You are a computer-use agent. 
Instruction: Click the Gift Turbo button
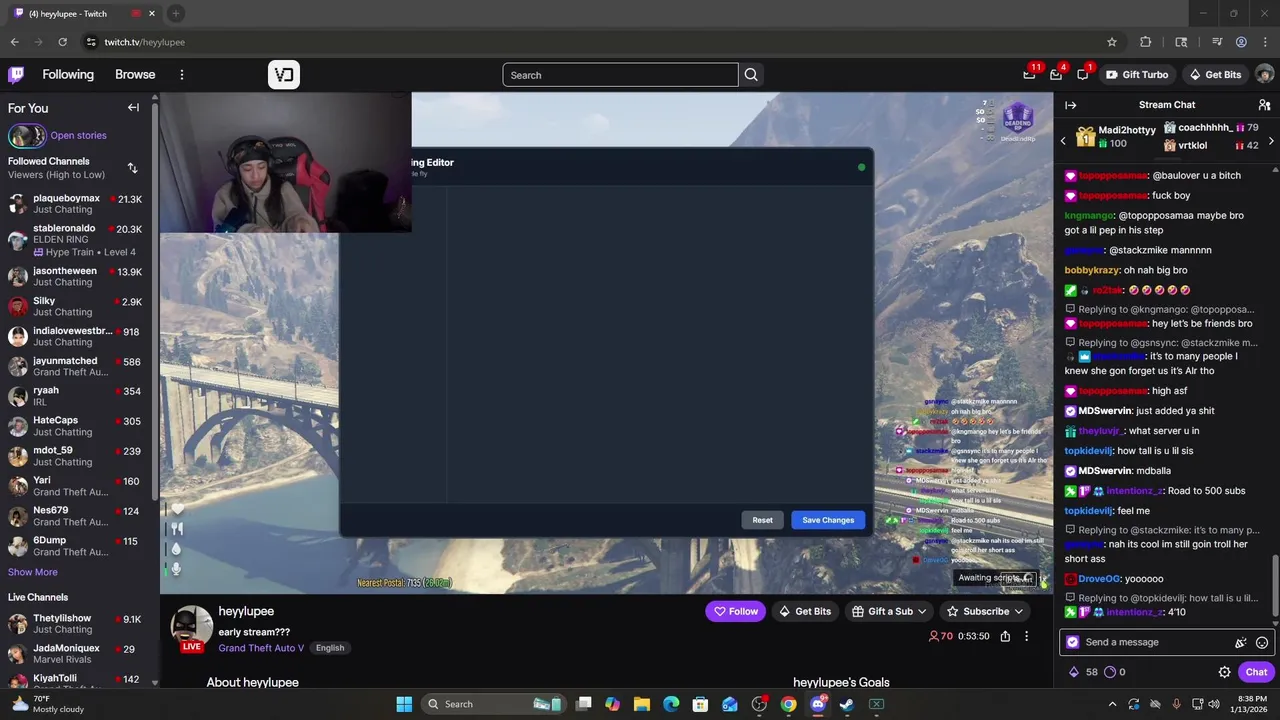(1137, 75)
